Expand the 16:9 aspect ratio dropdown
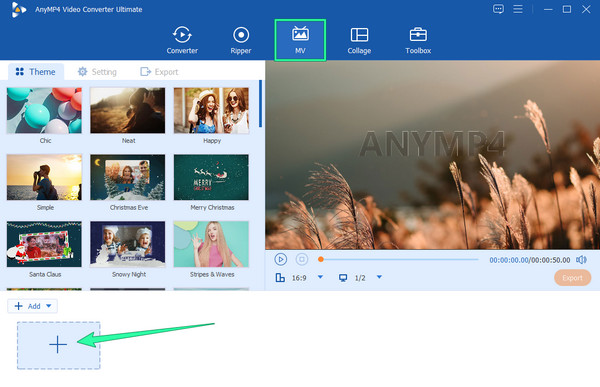 tap(320, 277)
